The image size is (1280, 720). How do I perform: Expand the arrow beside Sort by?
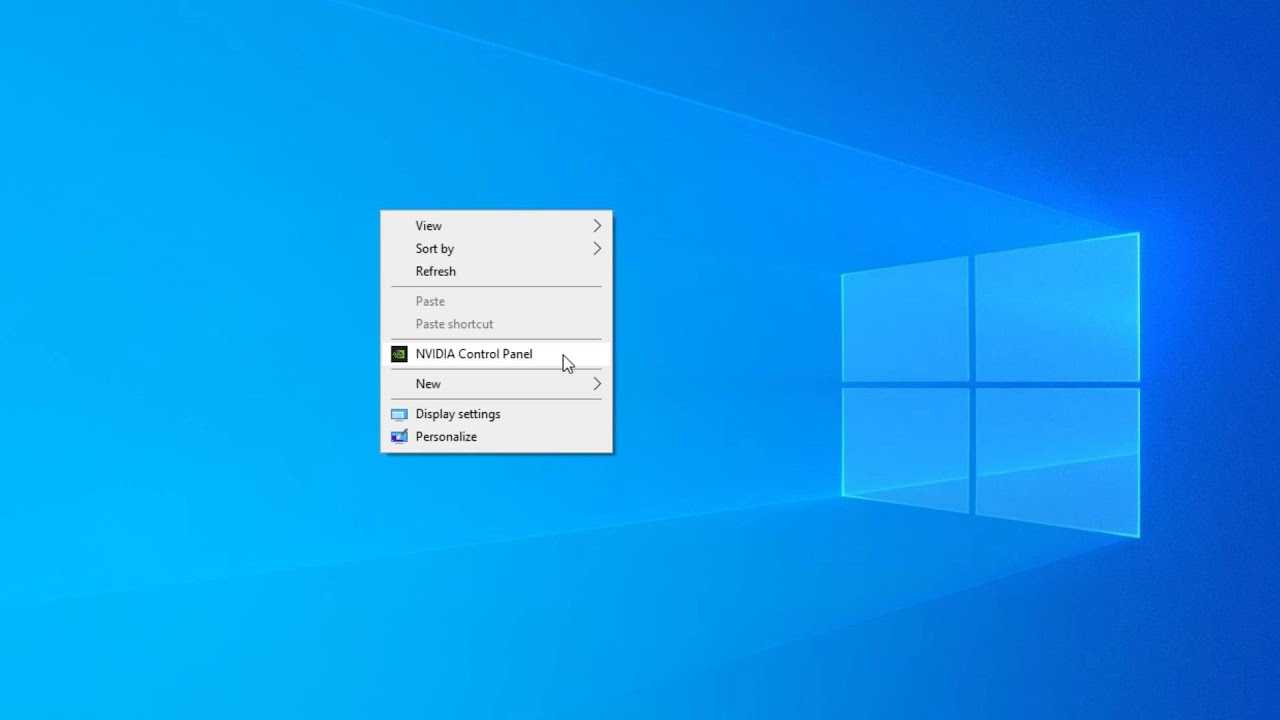coord(597,249)
